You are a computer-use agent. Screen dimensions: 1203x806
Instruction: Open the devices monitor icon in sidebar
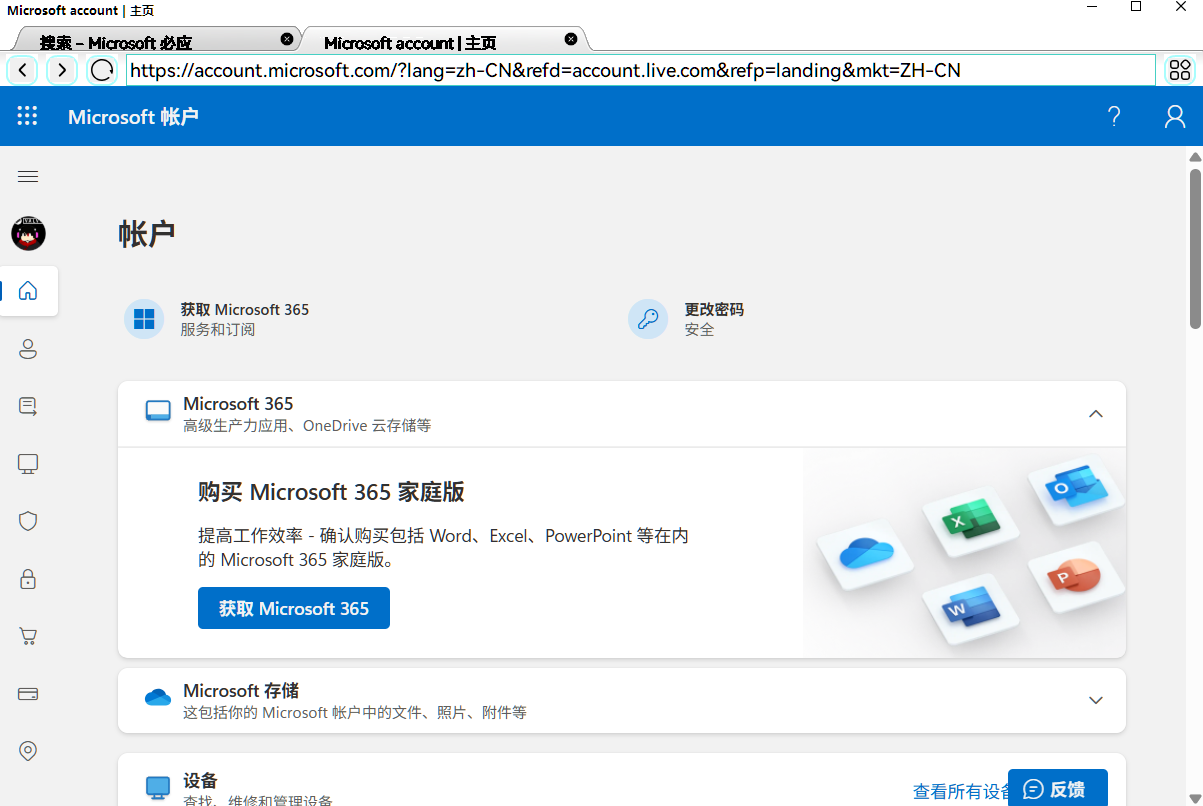click(x=28, y=464)
